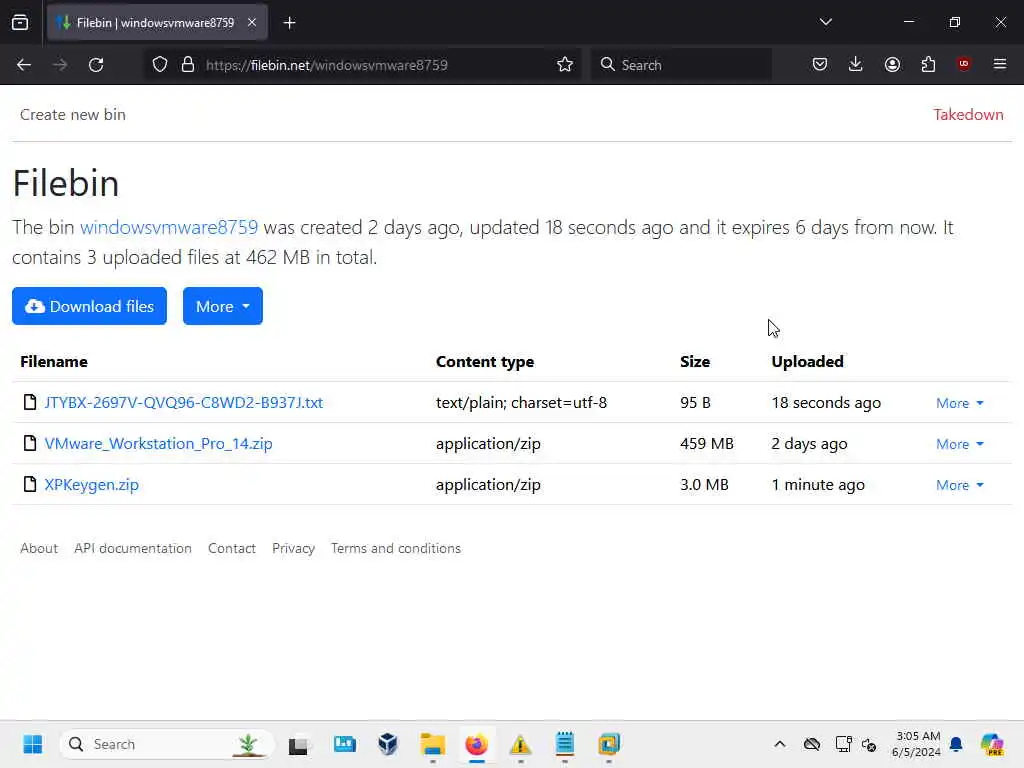Open Terms and conditions footer link

396,548
